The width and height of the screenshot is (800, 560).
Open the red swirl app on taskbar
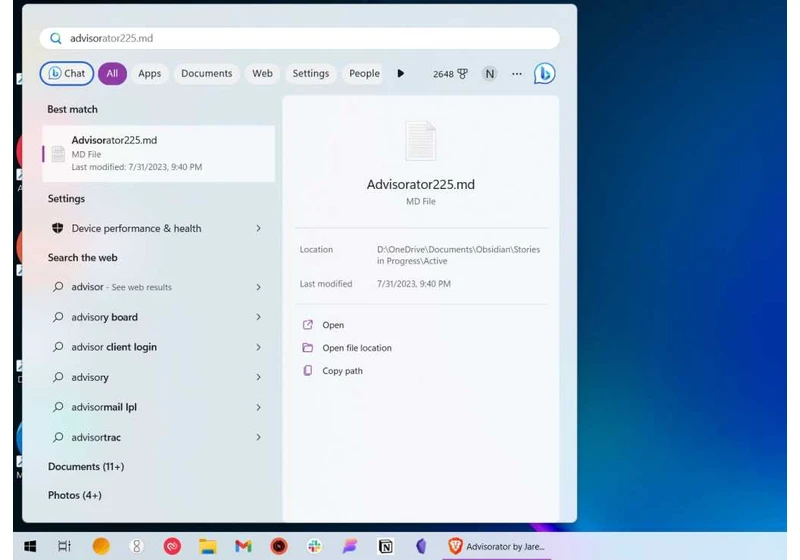172,547
